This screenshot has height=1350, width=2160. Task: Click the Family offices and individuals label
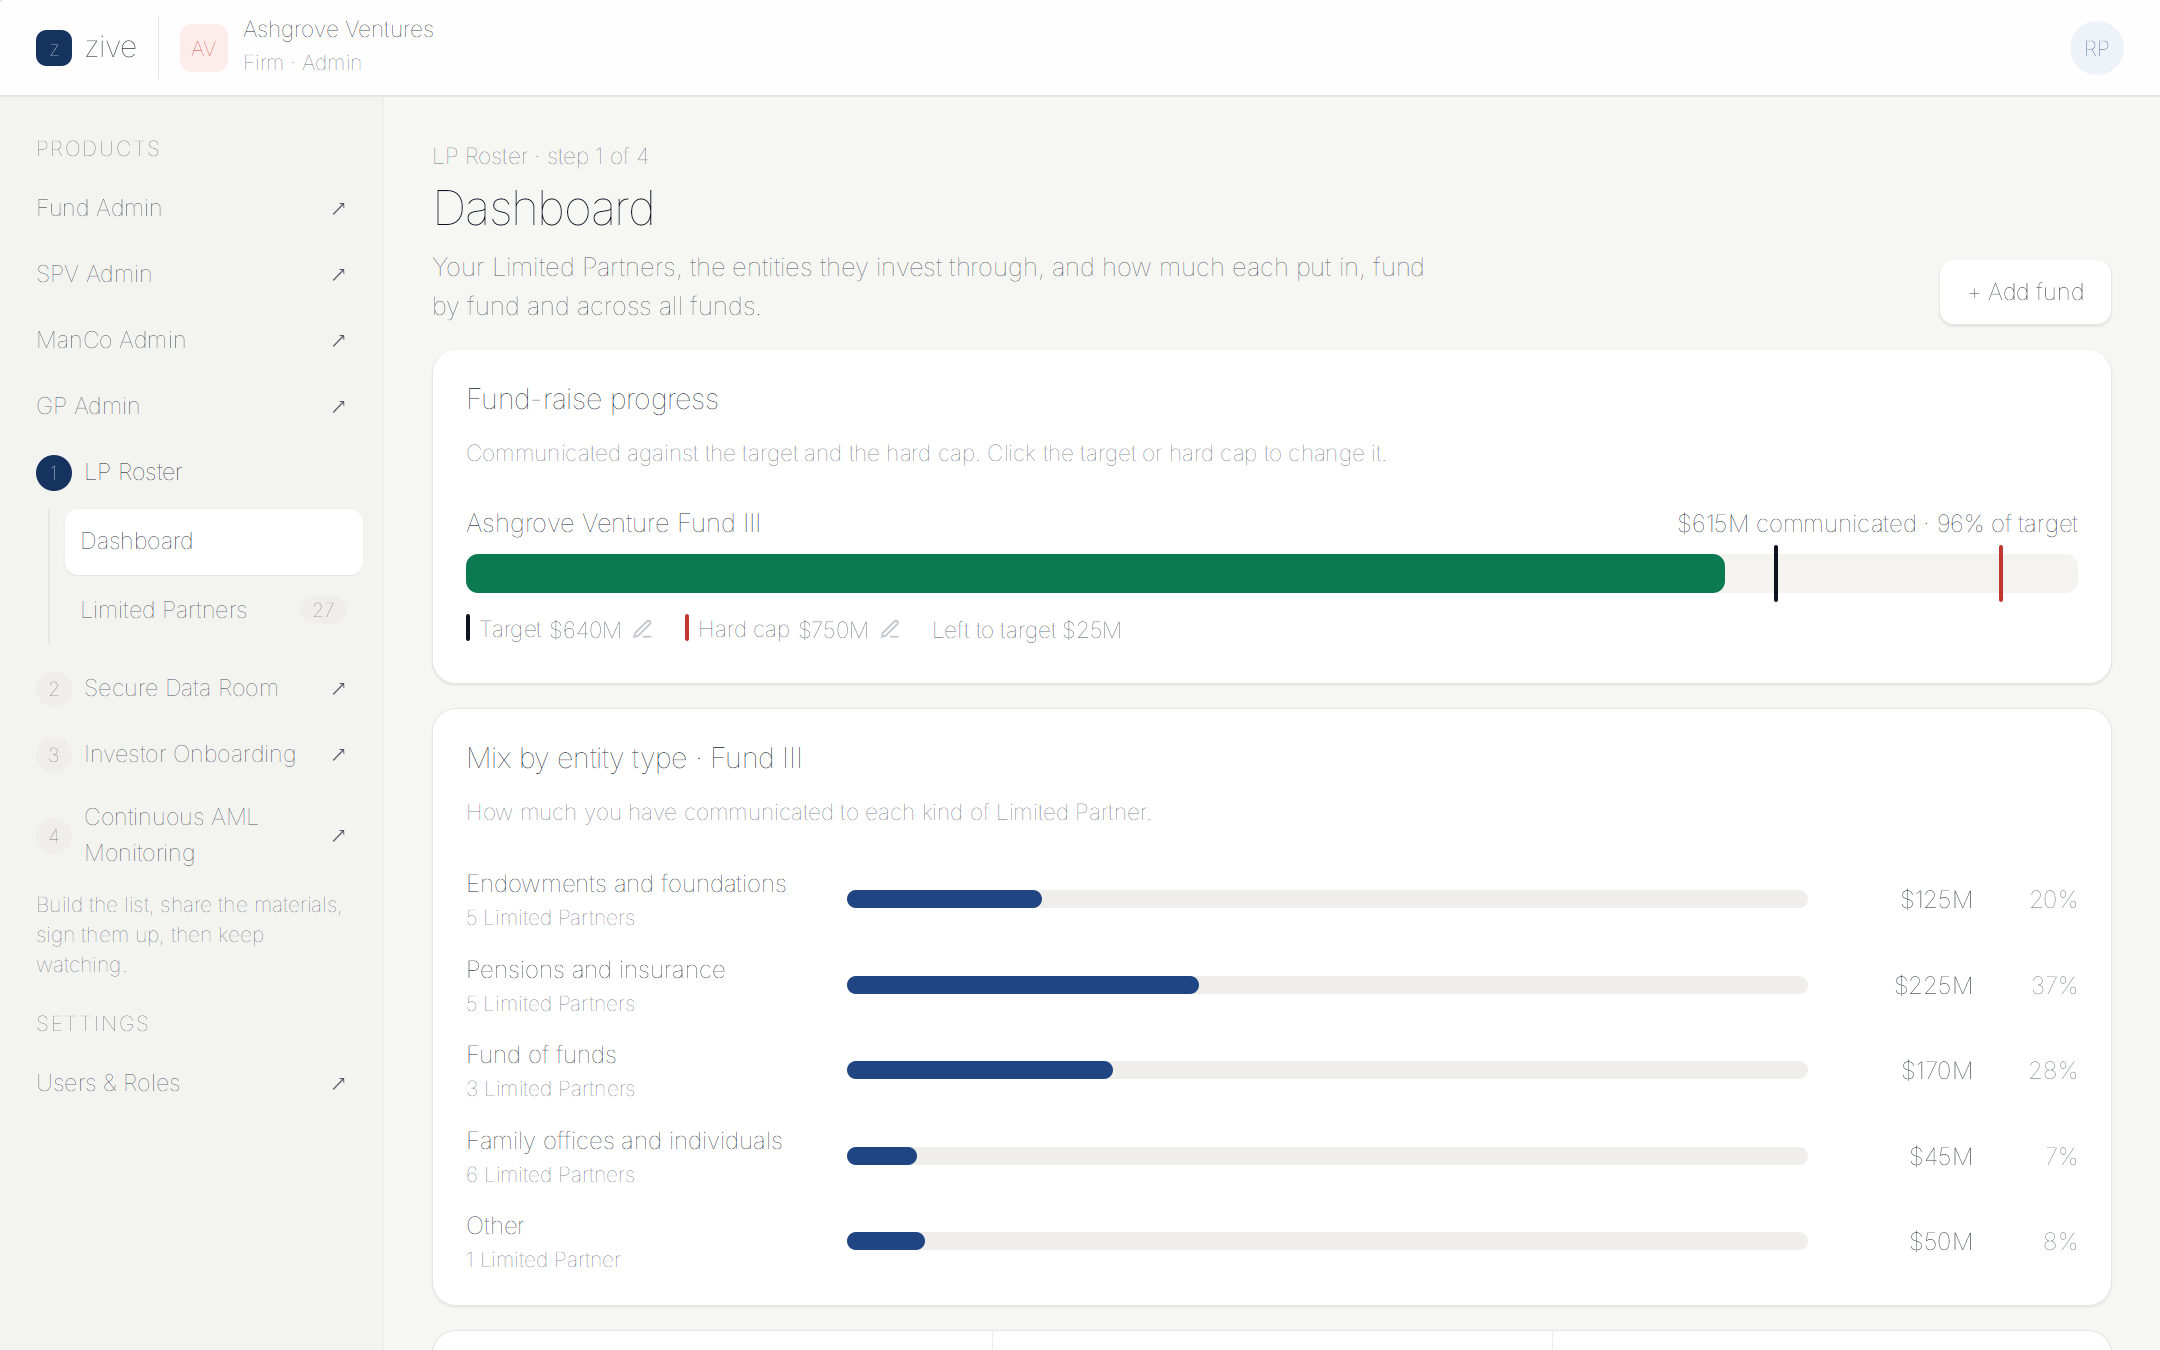point(624,1141)
